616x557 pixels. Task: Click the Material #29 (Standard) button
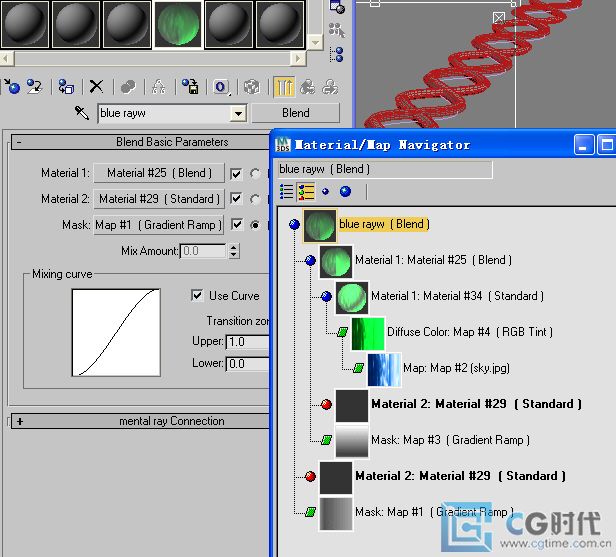[159, 199]
